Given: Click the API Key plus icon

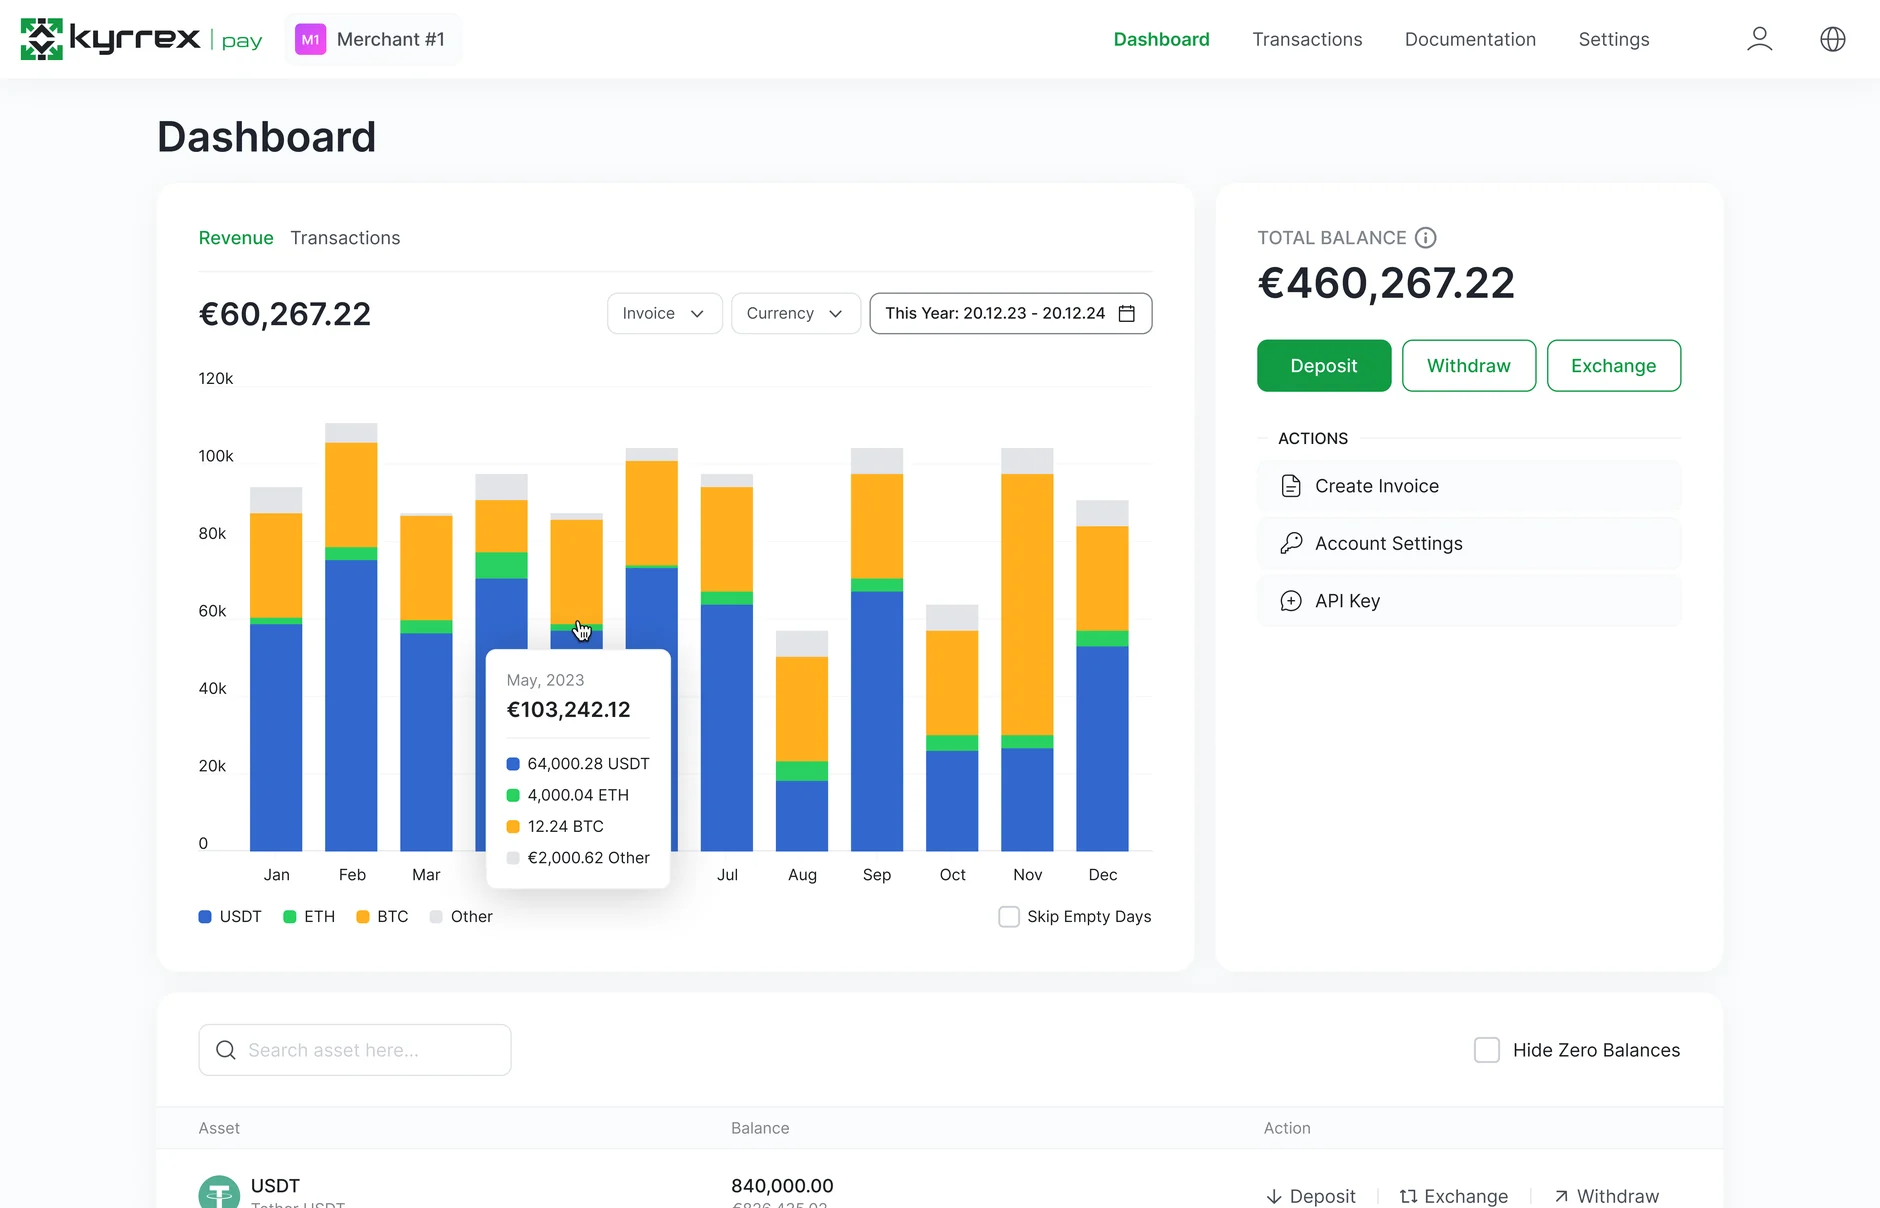Looking at the screenshot, I should pyautogui.click(x=1291, y=601).
